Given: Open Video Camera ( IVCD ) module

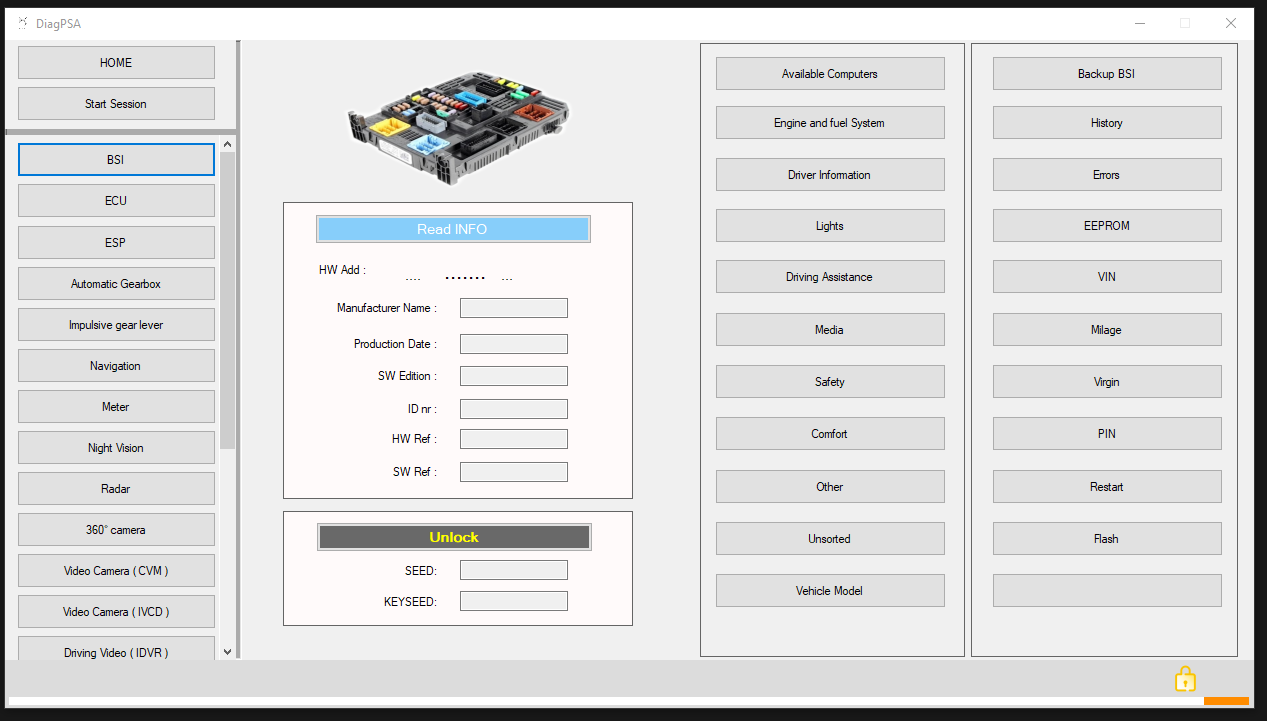Looking at the screenshot, I should pos(116,611).
